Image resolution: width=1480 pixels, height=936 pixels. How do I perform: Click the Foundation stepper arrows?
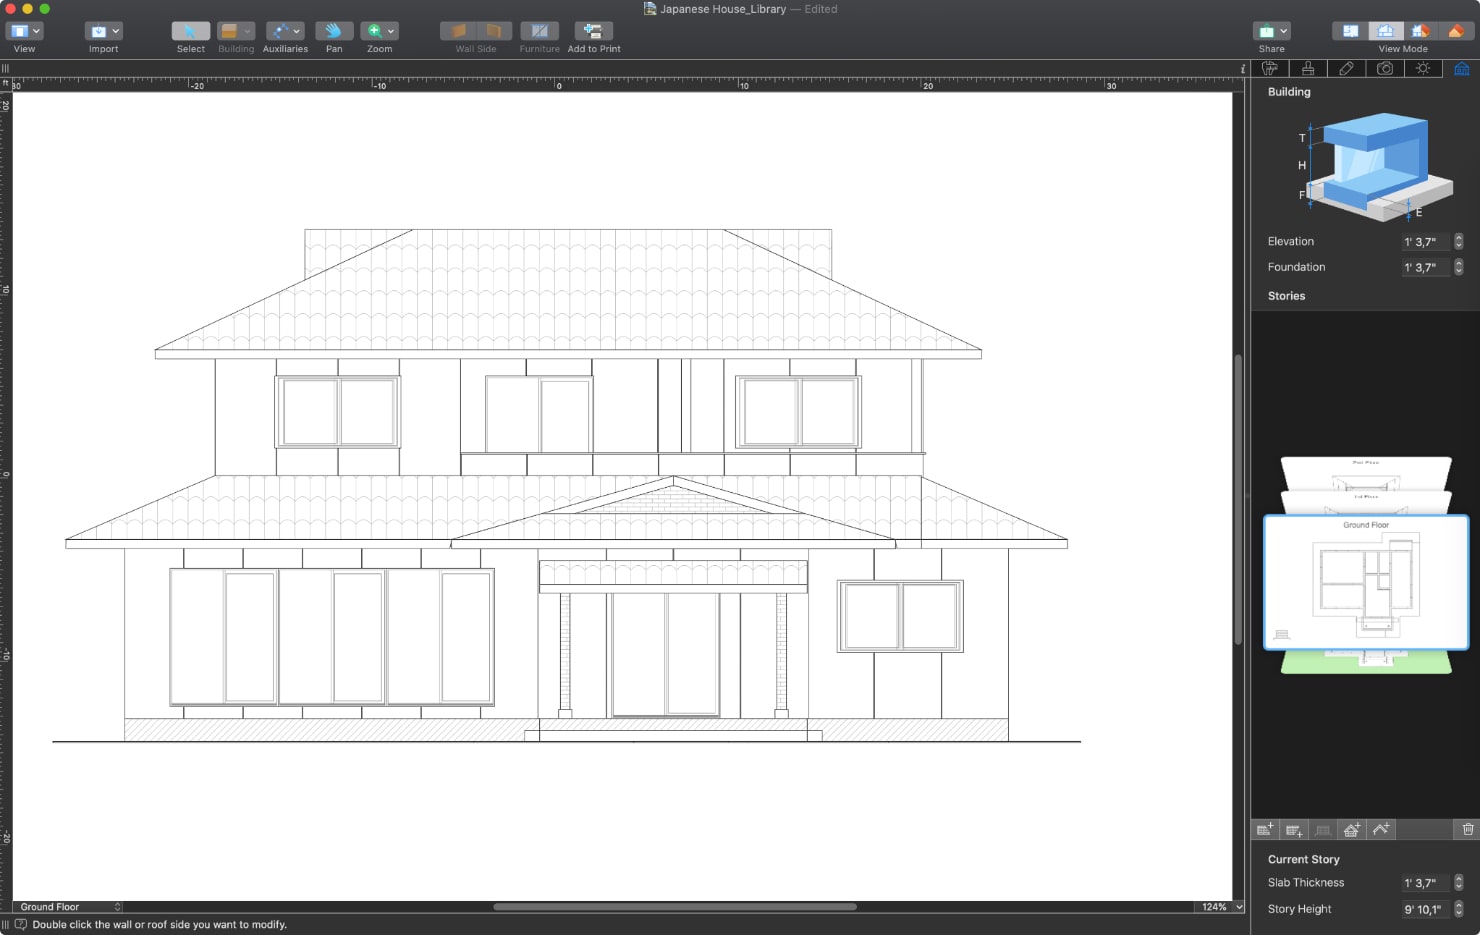click(1459, 267)
